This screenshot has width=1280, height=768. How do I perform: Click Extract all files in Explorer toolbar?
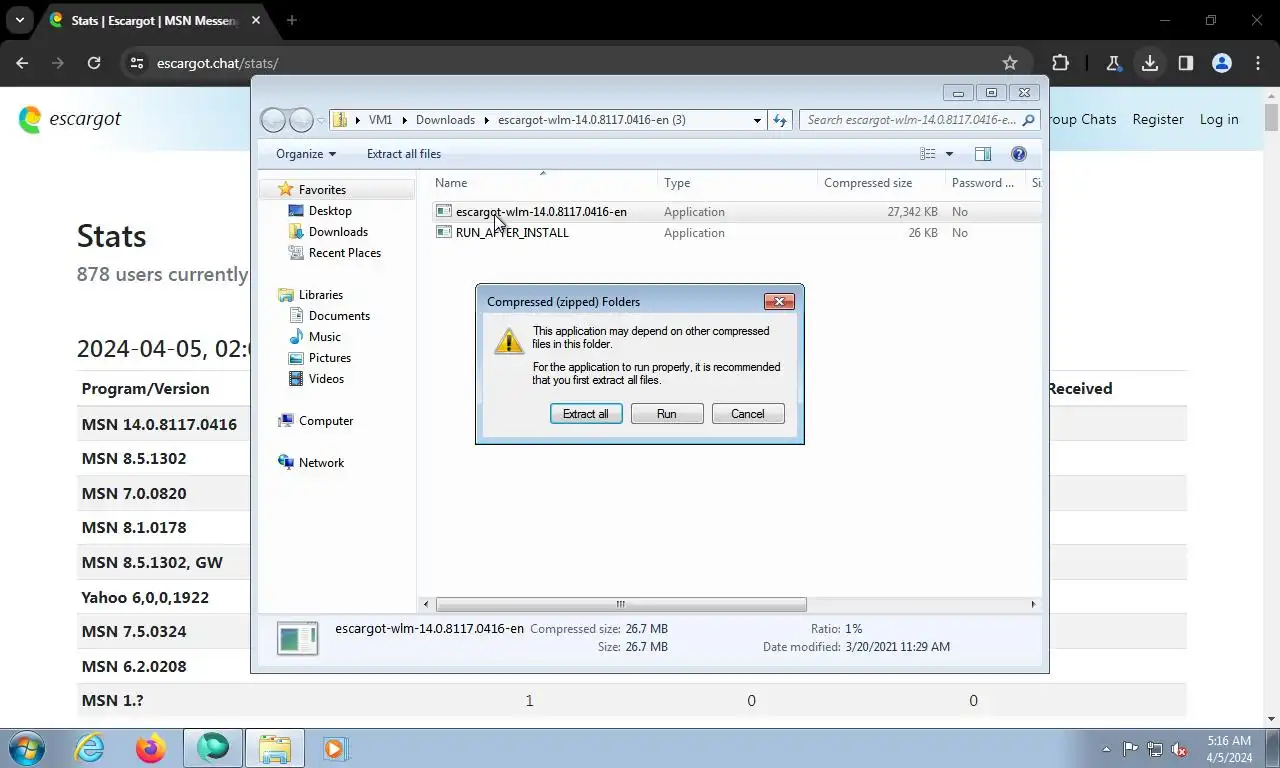coord(404,154)
